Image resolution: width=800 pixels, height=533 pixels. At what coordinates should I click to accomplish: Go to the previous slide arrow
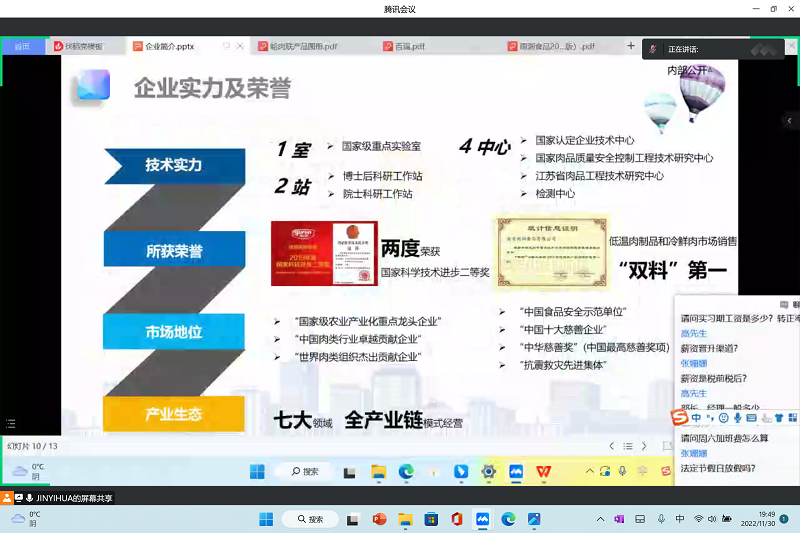(x=612, y=446)
